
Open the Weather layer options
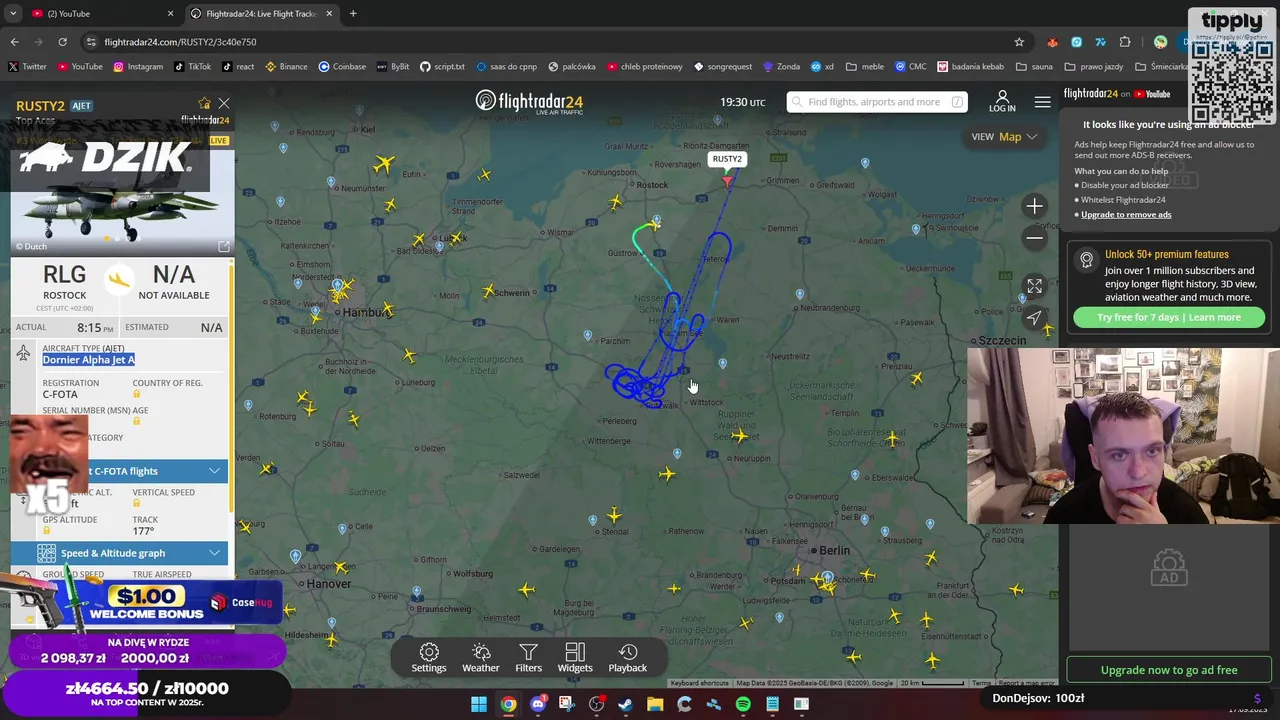[x=480, y=658]
